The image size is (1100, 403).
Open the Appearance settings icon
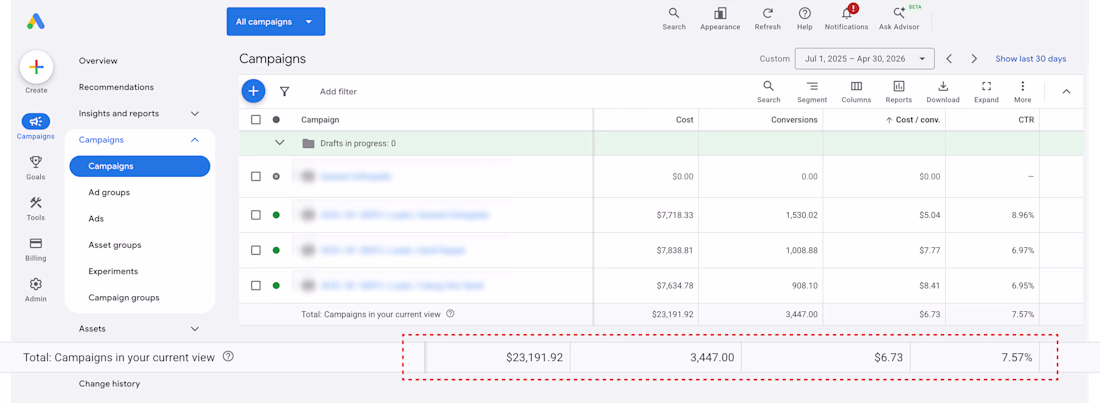pos(720,13)
